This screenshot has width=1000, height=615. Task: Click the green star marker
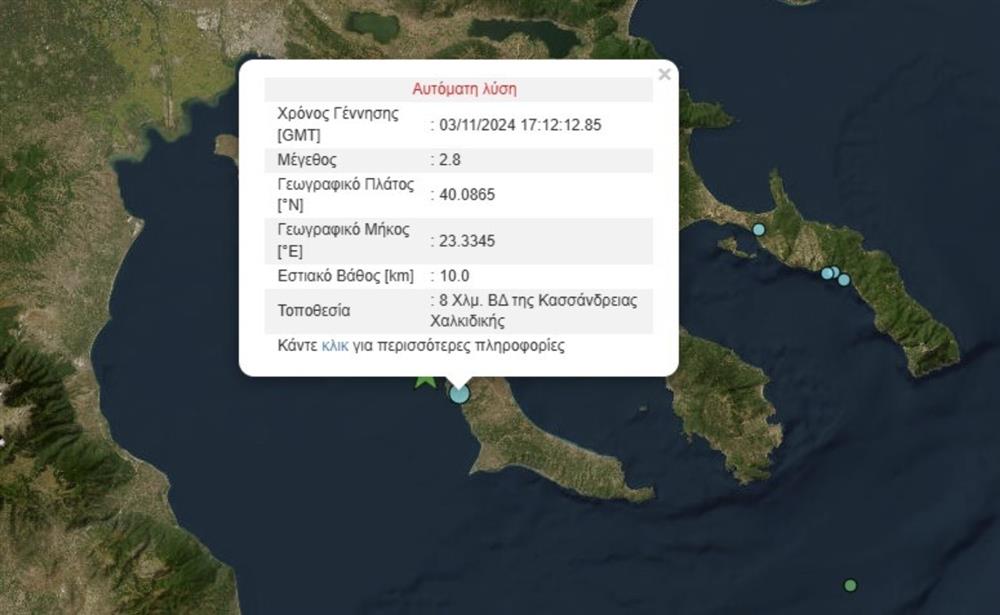pyautogui.click(x=425, y=380)
